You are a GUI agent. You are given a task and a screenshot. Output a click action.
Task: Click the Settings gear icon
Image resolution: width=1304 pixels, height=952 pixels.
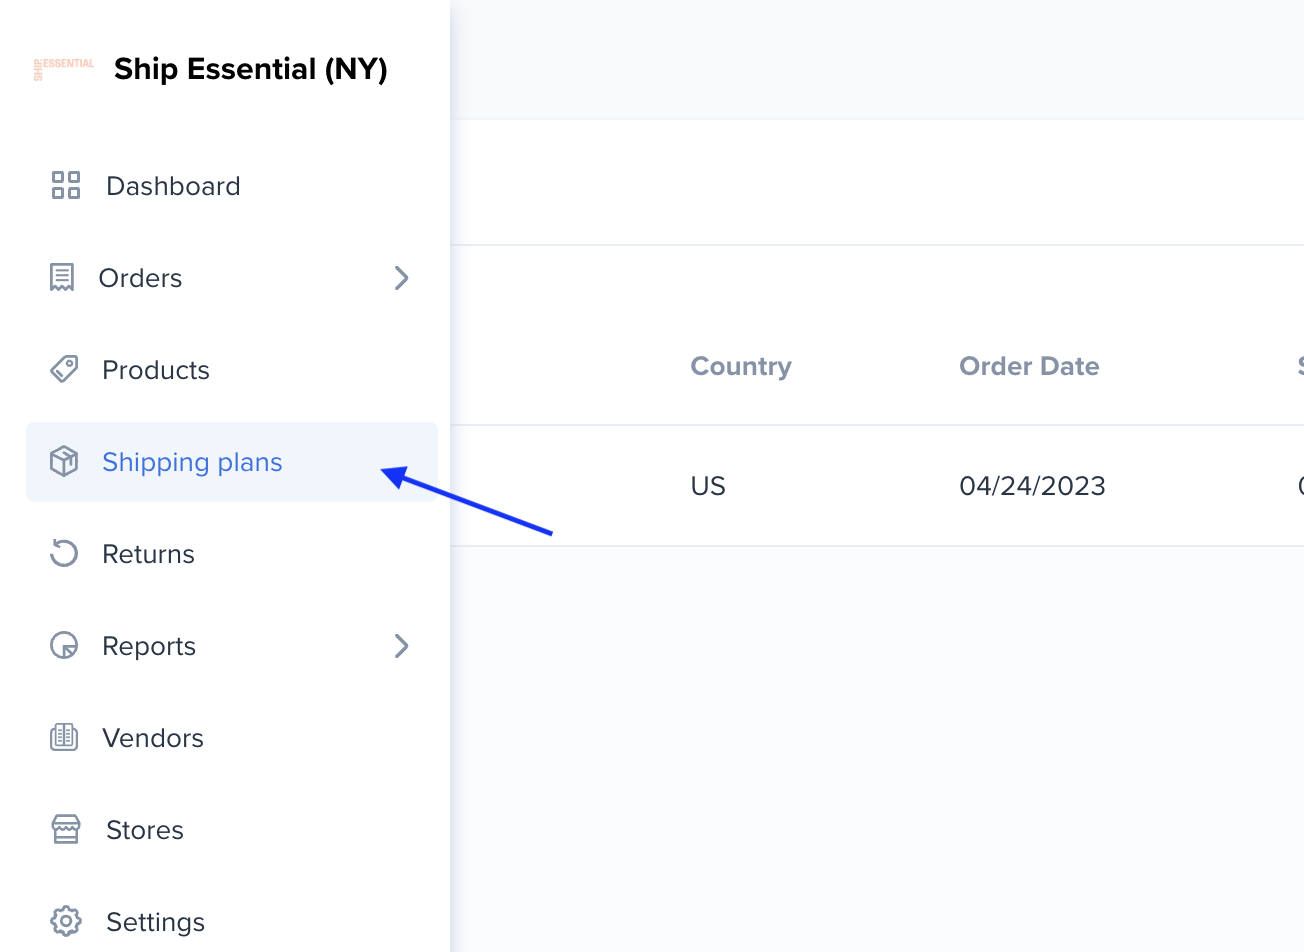(x=66, y=921)
